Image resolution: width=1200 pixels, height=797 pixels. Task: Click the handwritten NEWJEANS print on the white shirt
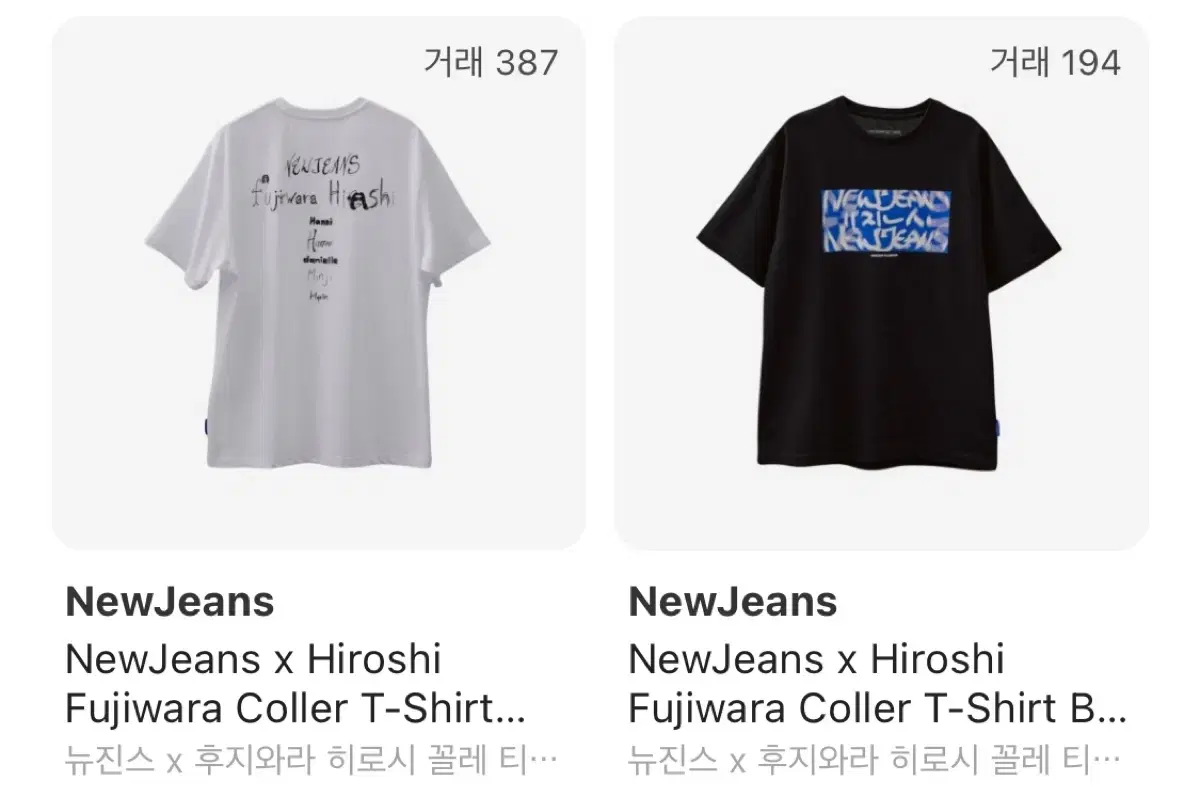(323, 164)
